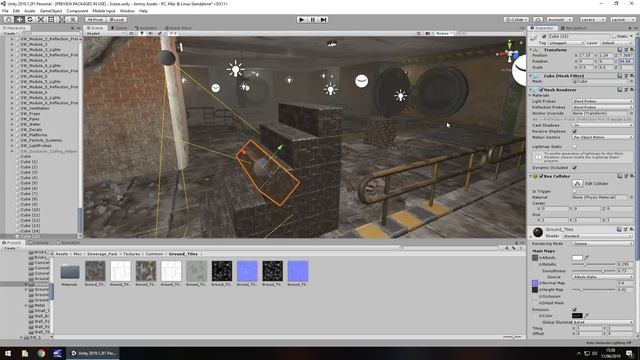640x360 pixels.
Task: Select the Move tool in toolbar
Action: click(19, 19)
